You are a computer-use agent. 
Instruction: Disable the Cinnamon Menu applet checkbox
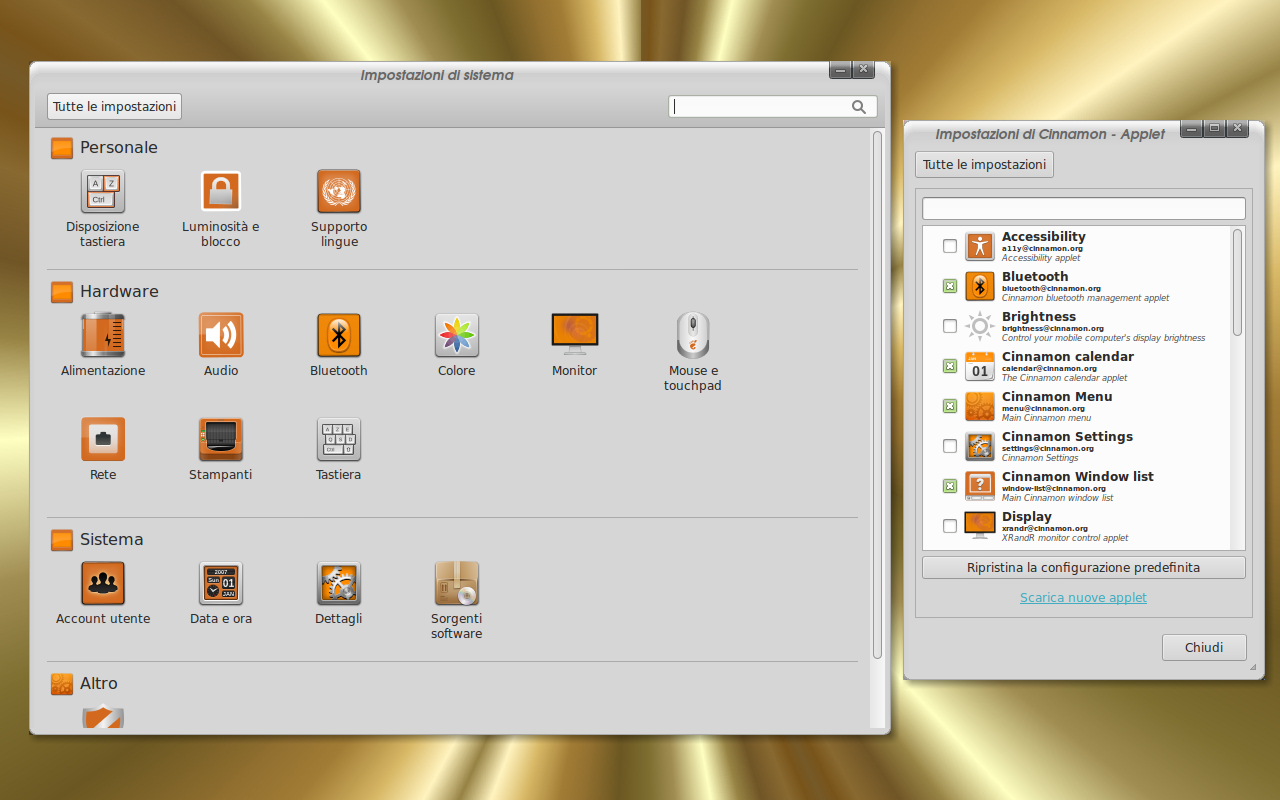(950, 406)
